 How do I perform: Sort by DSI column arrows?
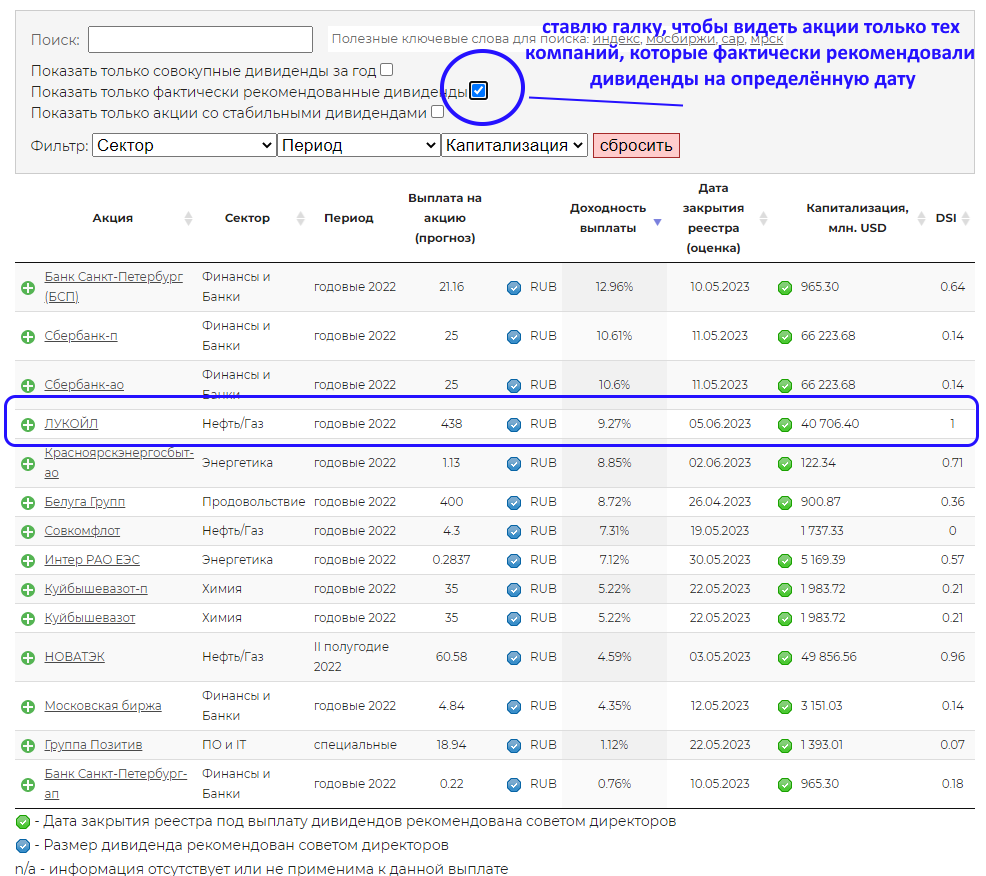966,218
